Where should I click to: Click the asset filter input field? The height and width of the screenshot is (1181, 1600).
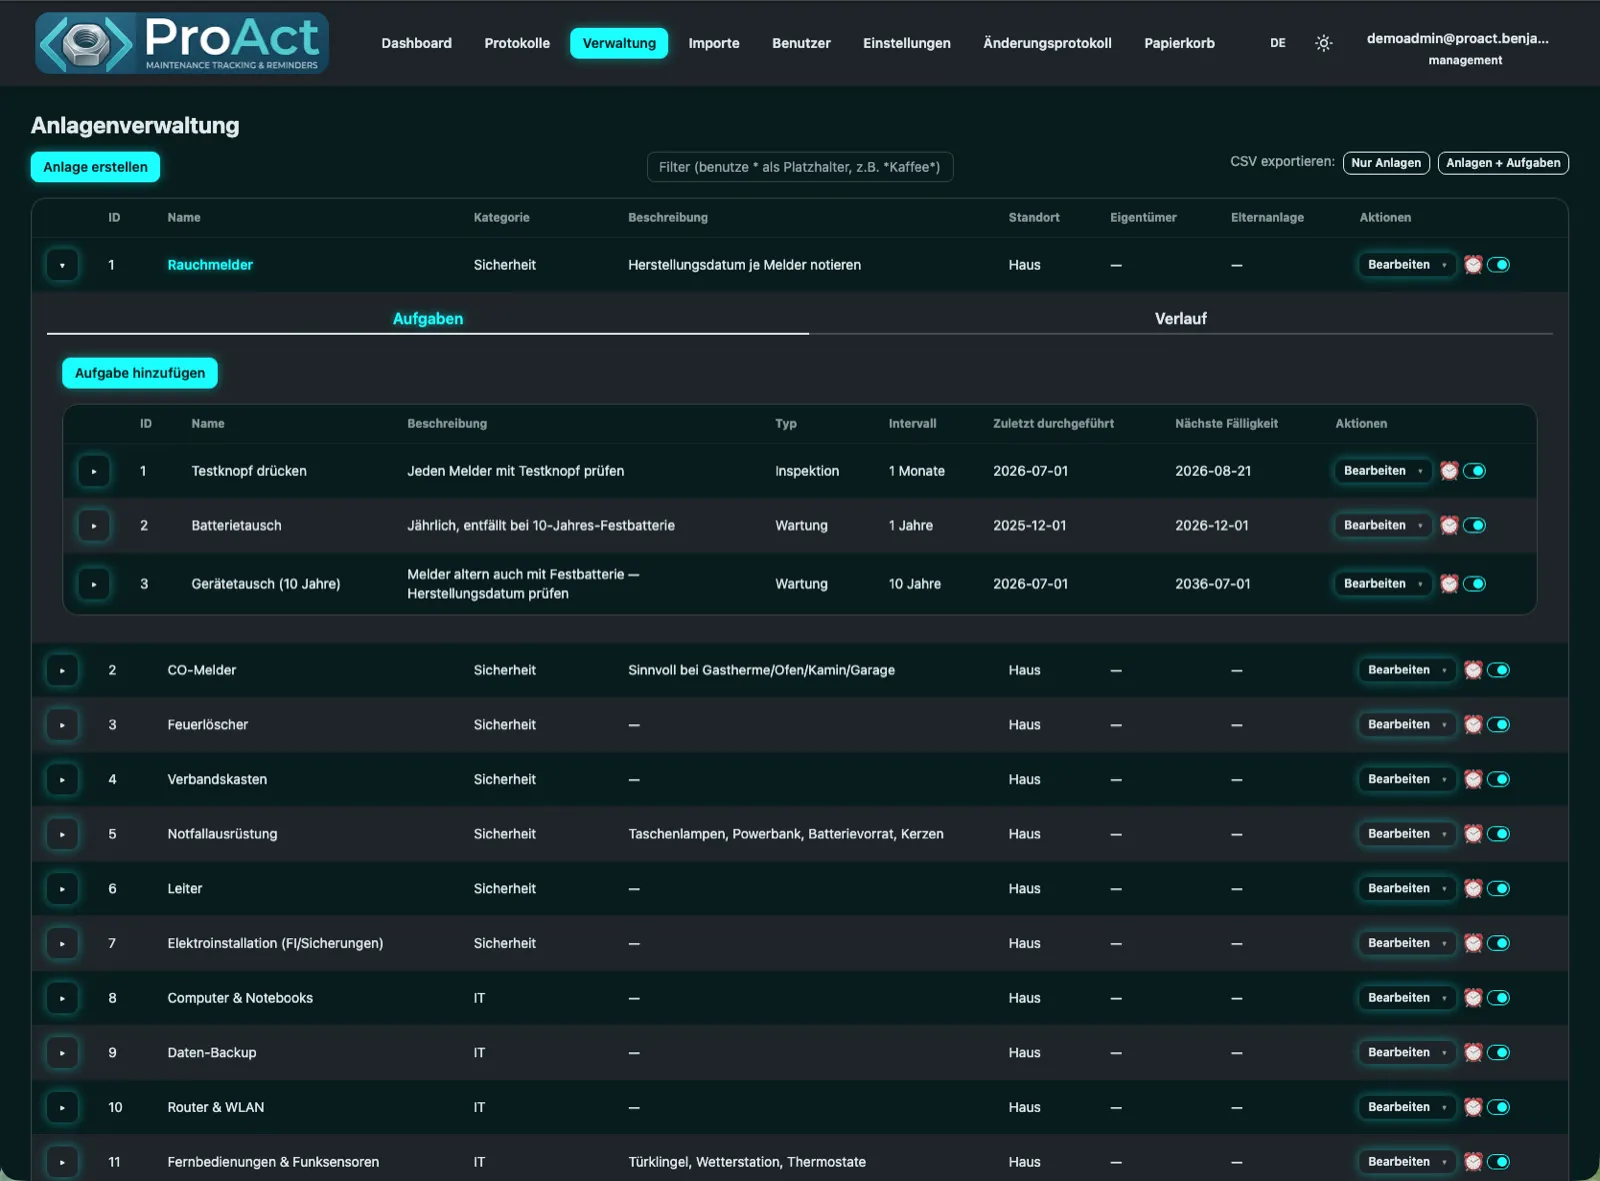(800, 167)
